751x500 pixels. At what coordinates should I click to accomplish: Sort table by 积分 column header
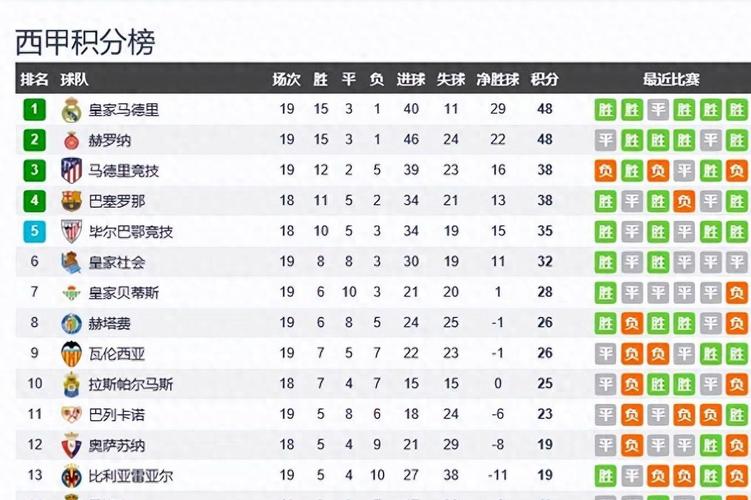click(545, 79)
